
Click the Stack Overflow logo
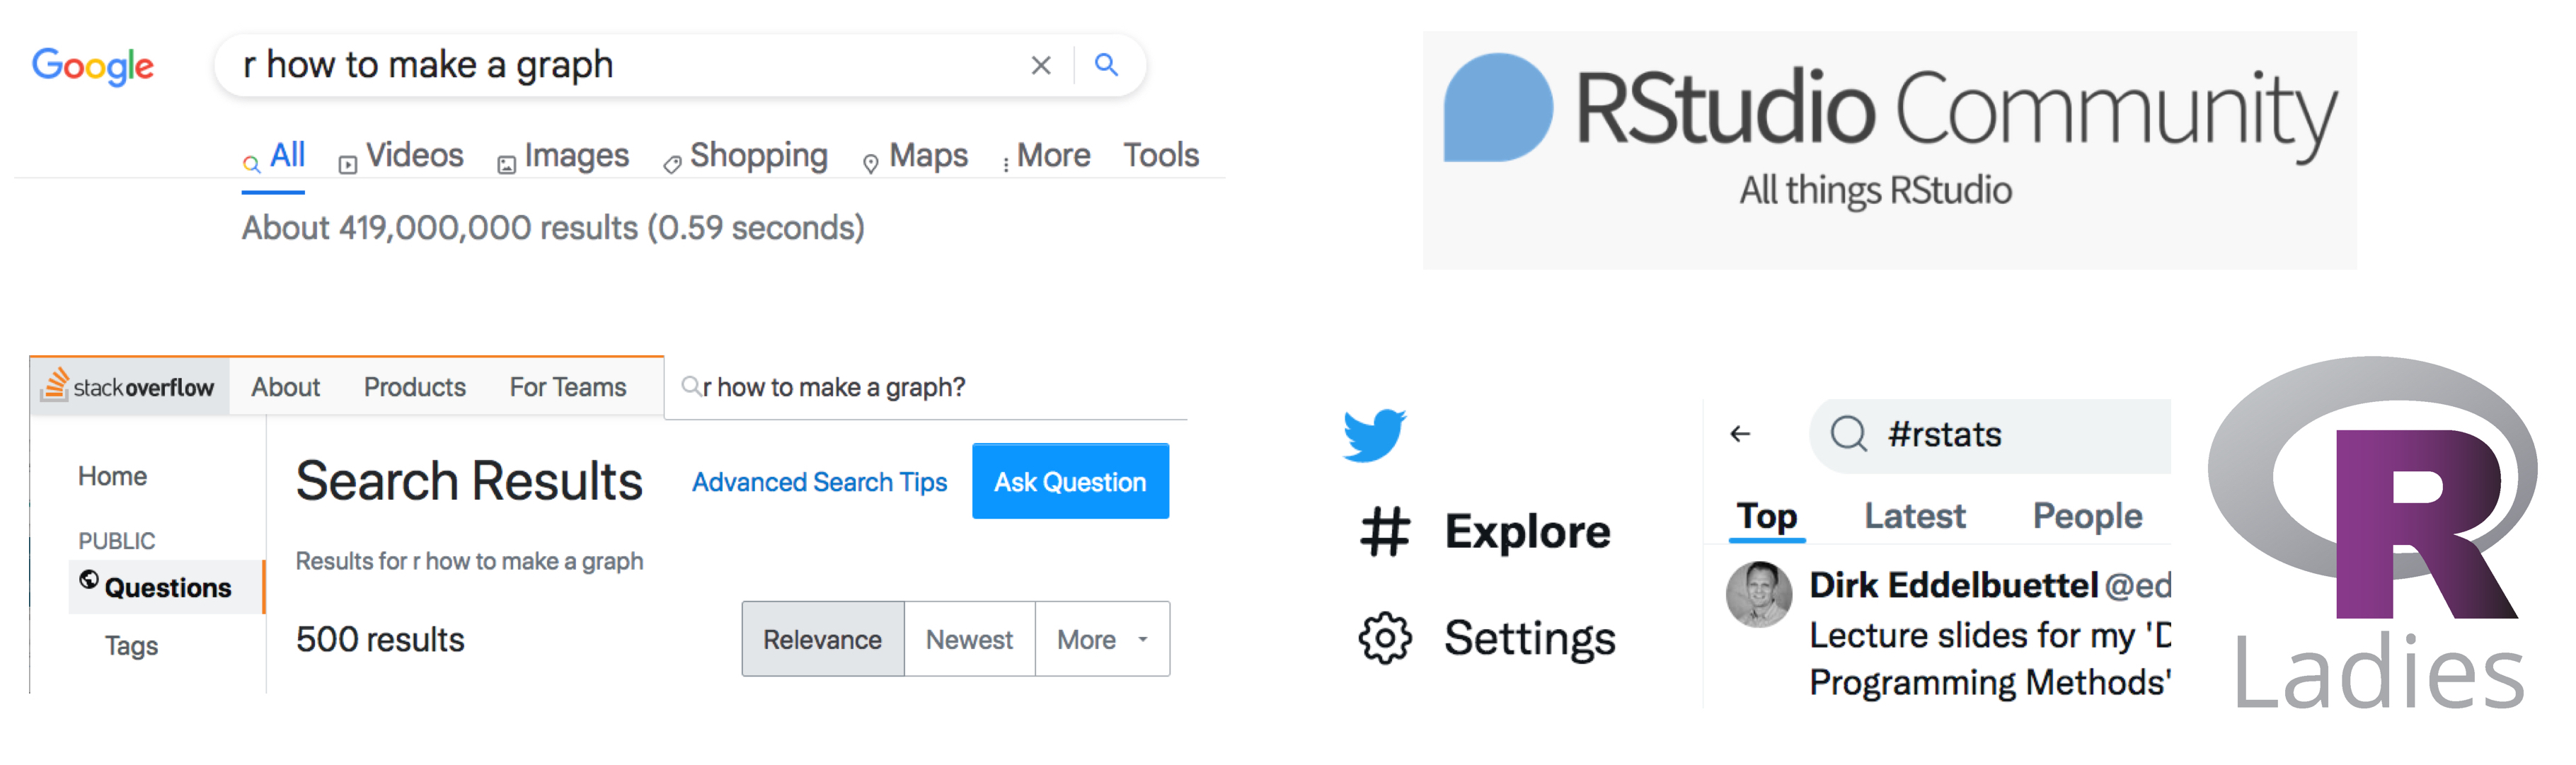pos(128,386)
